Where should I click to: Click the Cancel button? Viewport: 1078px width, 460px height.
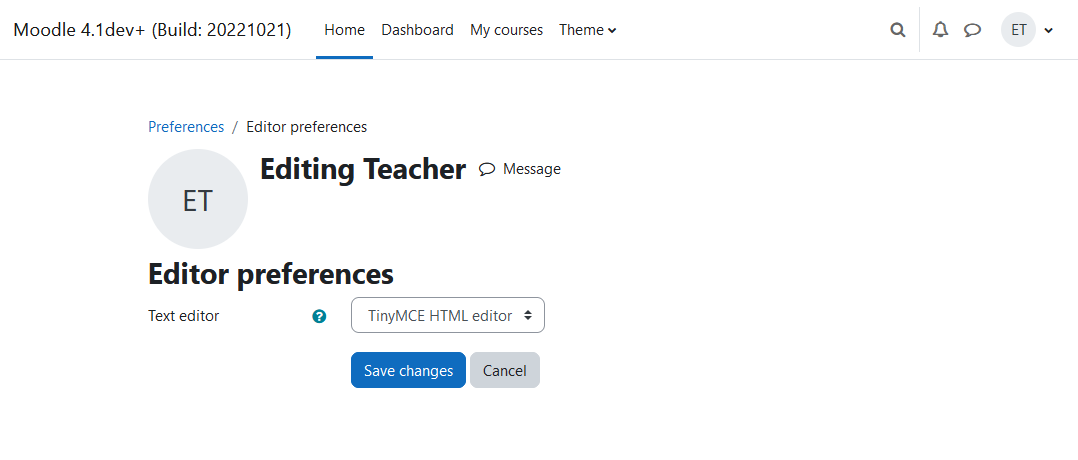[x=505, y=371]
